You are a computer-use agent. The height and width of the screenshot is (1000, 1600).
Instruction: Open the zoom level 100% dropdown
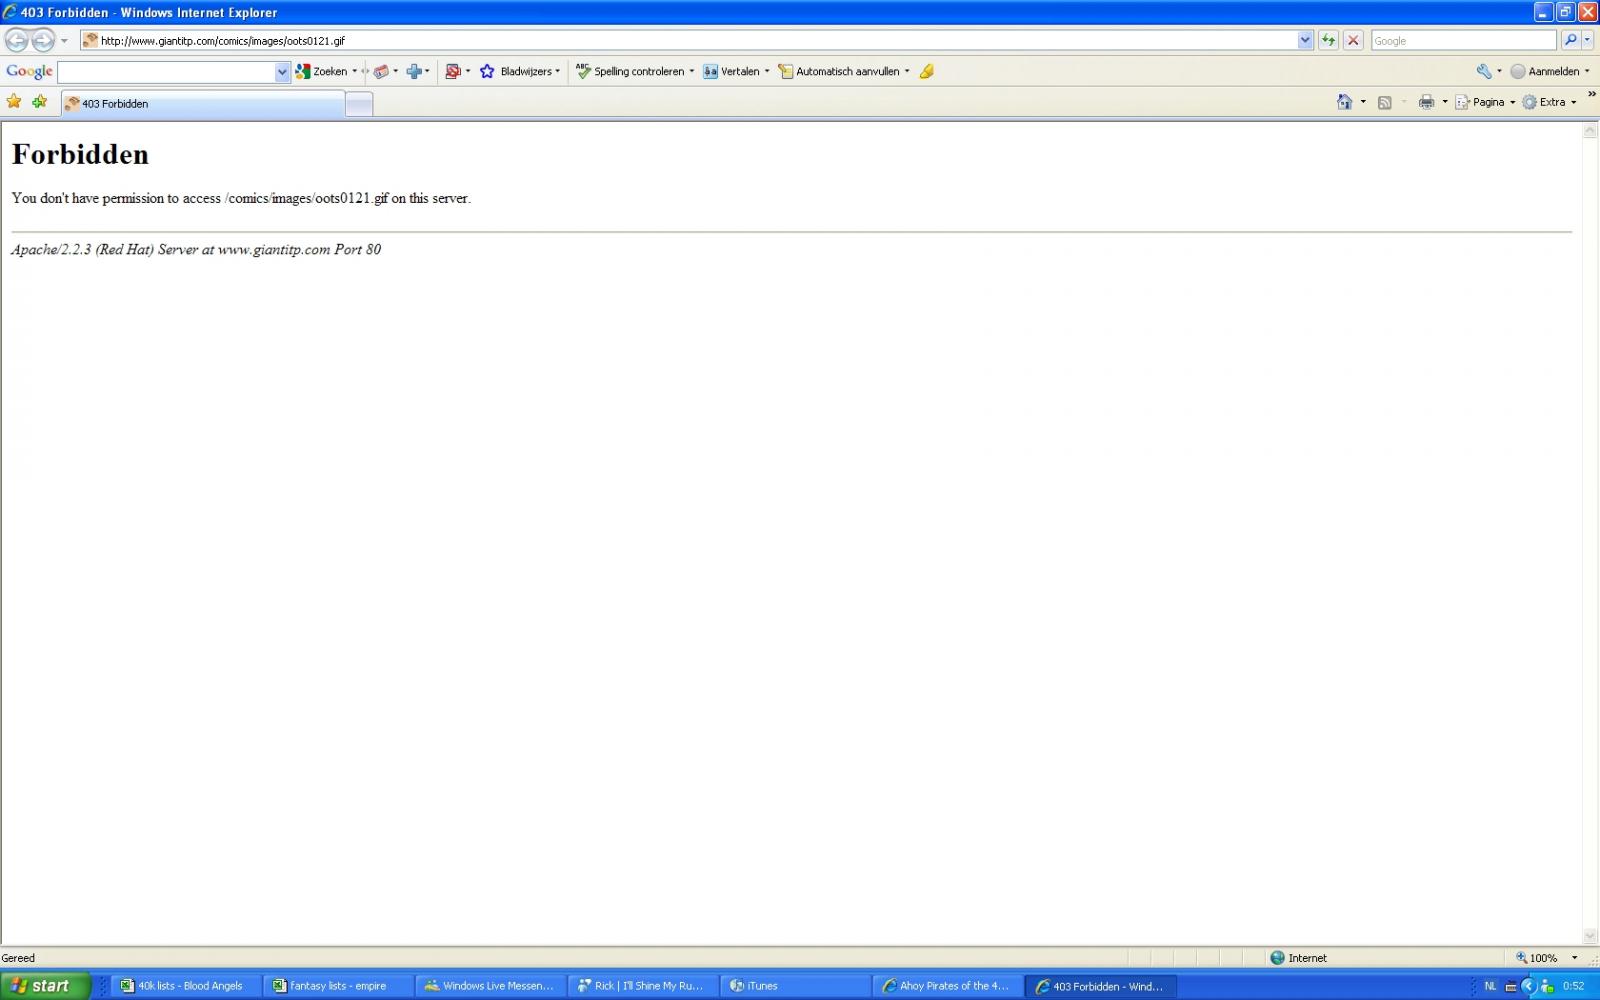(x=1573, y=958)
